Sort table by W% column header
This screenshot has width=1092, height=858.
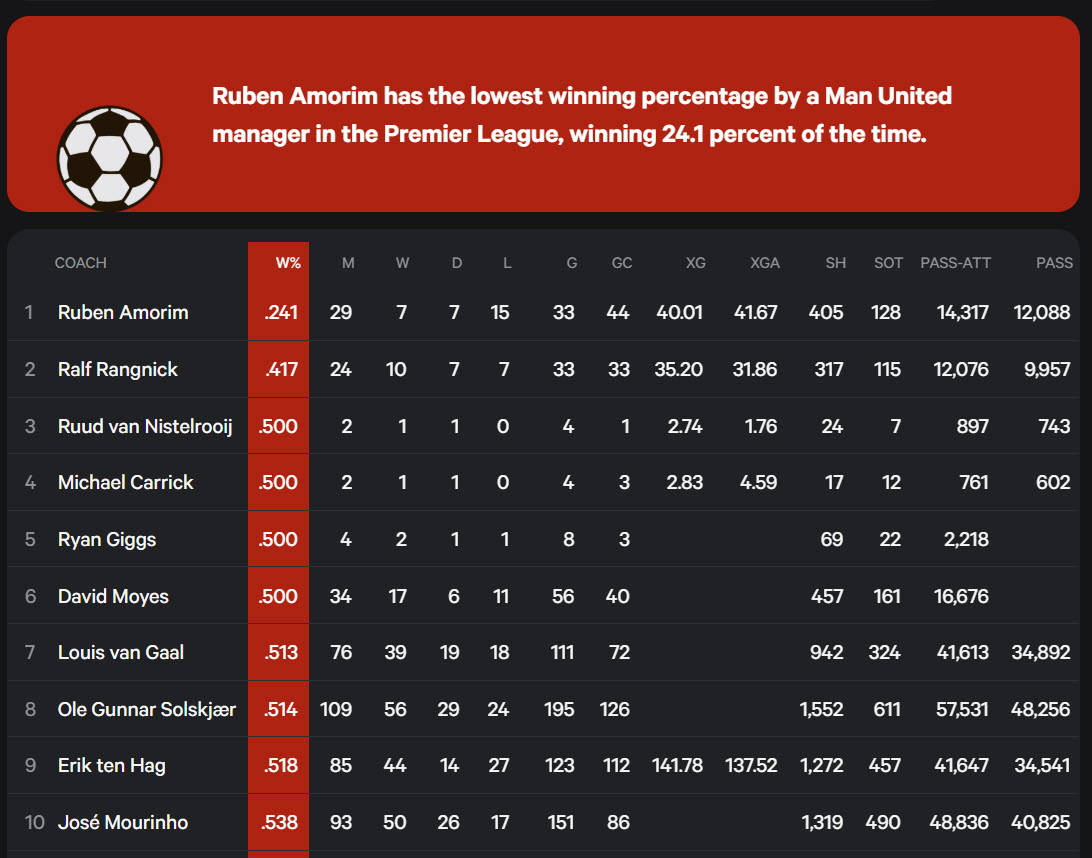pyautogui.click(x=288, y=263)
